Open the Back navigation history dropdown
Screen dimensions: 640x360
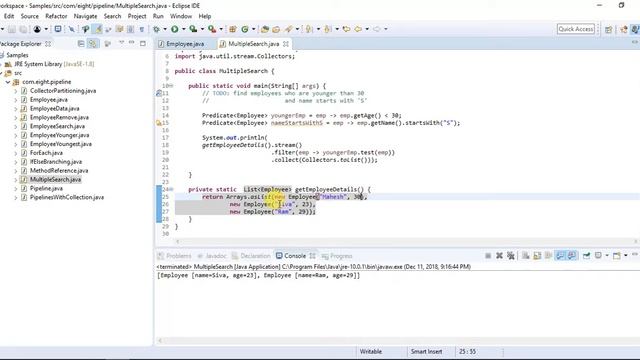click(x=367, y=29)
